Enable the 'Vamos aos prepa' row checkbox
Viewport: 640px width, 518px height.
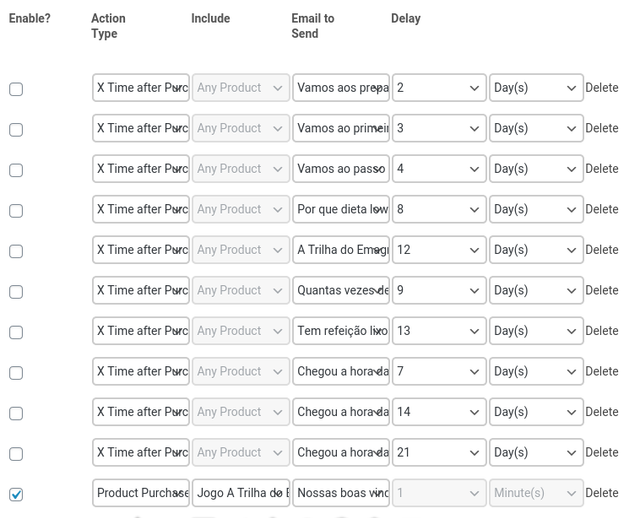coord(16,89)
